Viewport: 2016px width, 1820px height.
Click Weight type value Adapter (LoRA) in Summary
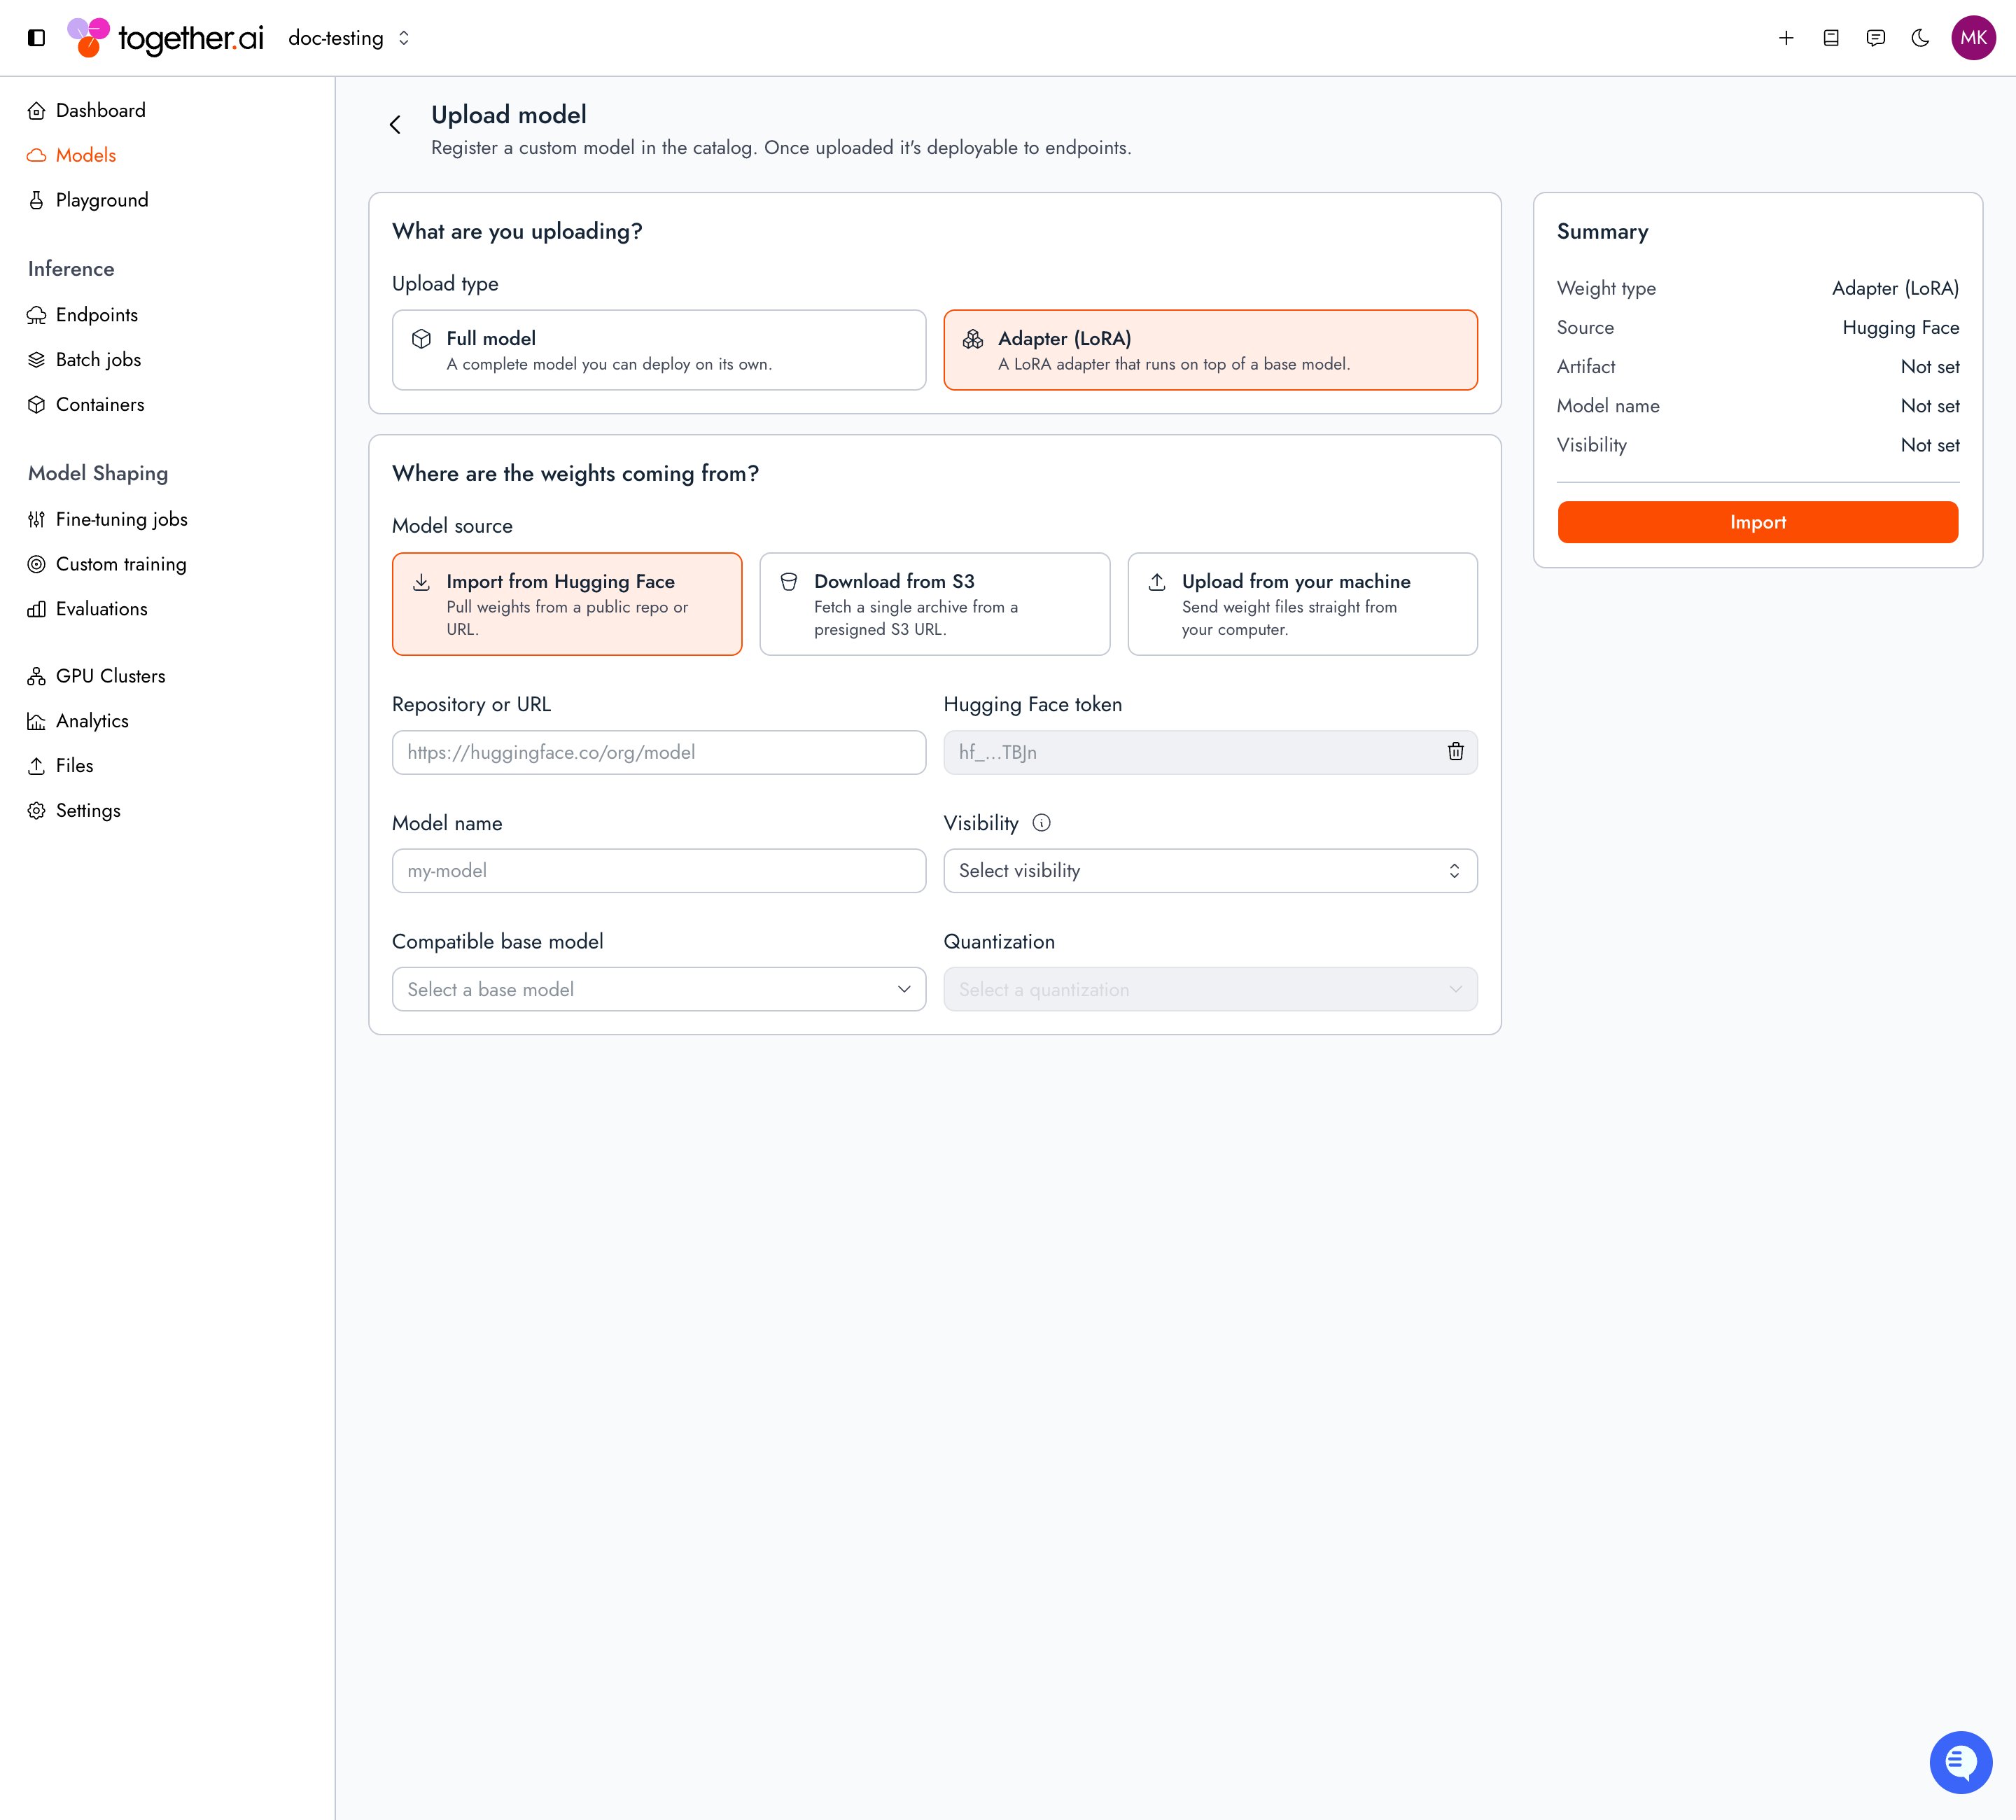tap(1895, 288)
